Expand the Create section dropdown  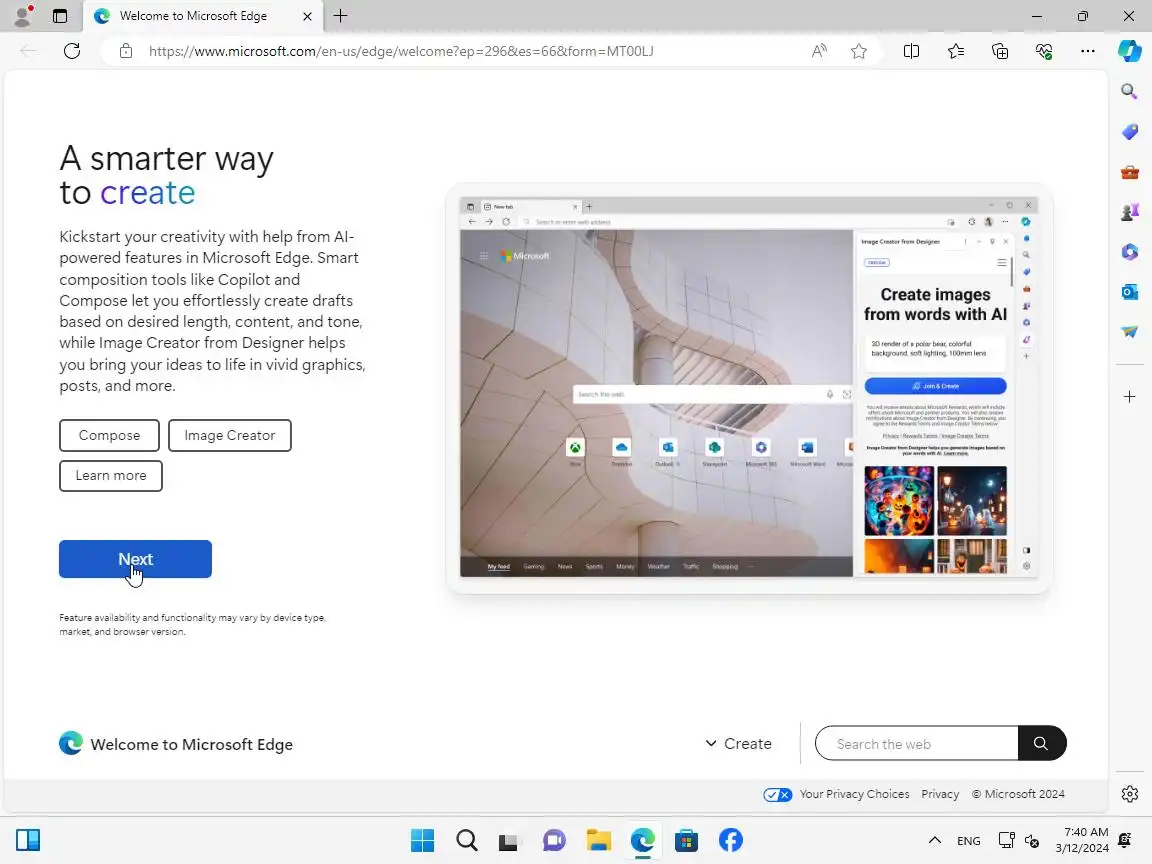(738, 744)
